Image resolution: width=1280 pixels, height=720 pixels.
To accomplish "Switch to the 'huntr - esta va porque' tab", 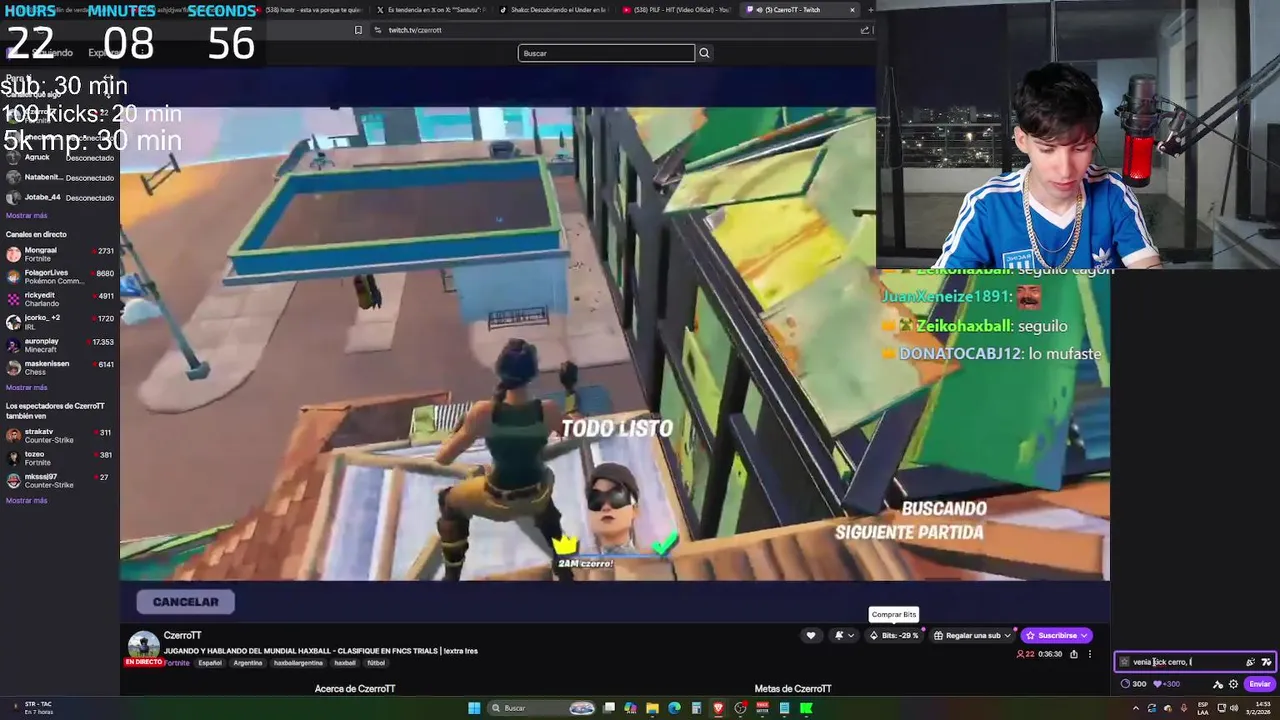I will point(309,10).
